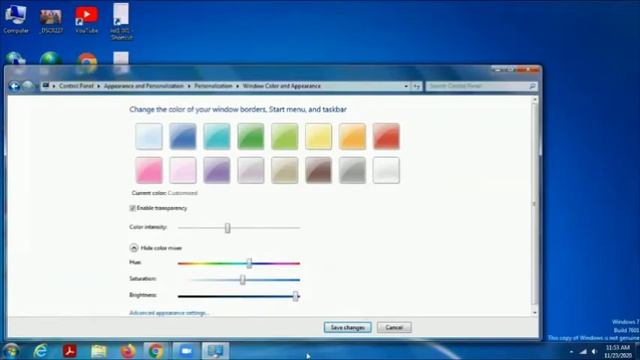This screenshot has height=360, width=640.
Task: Open File Explorer from taskbar
Action: (98, 351)
